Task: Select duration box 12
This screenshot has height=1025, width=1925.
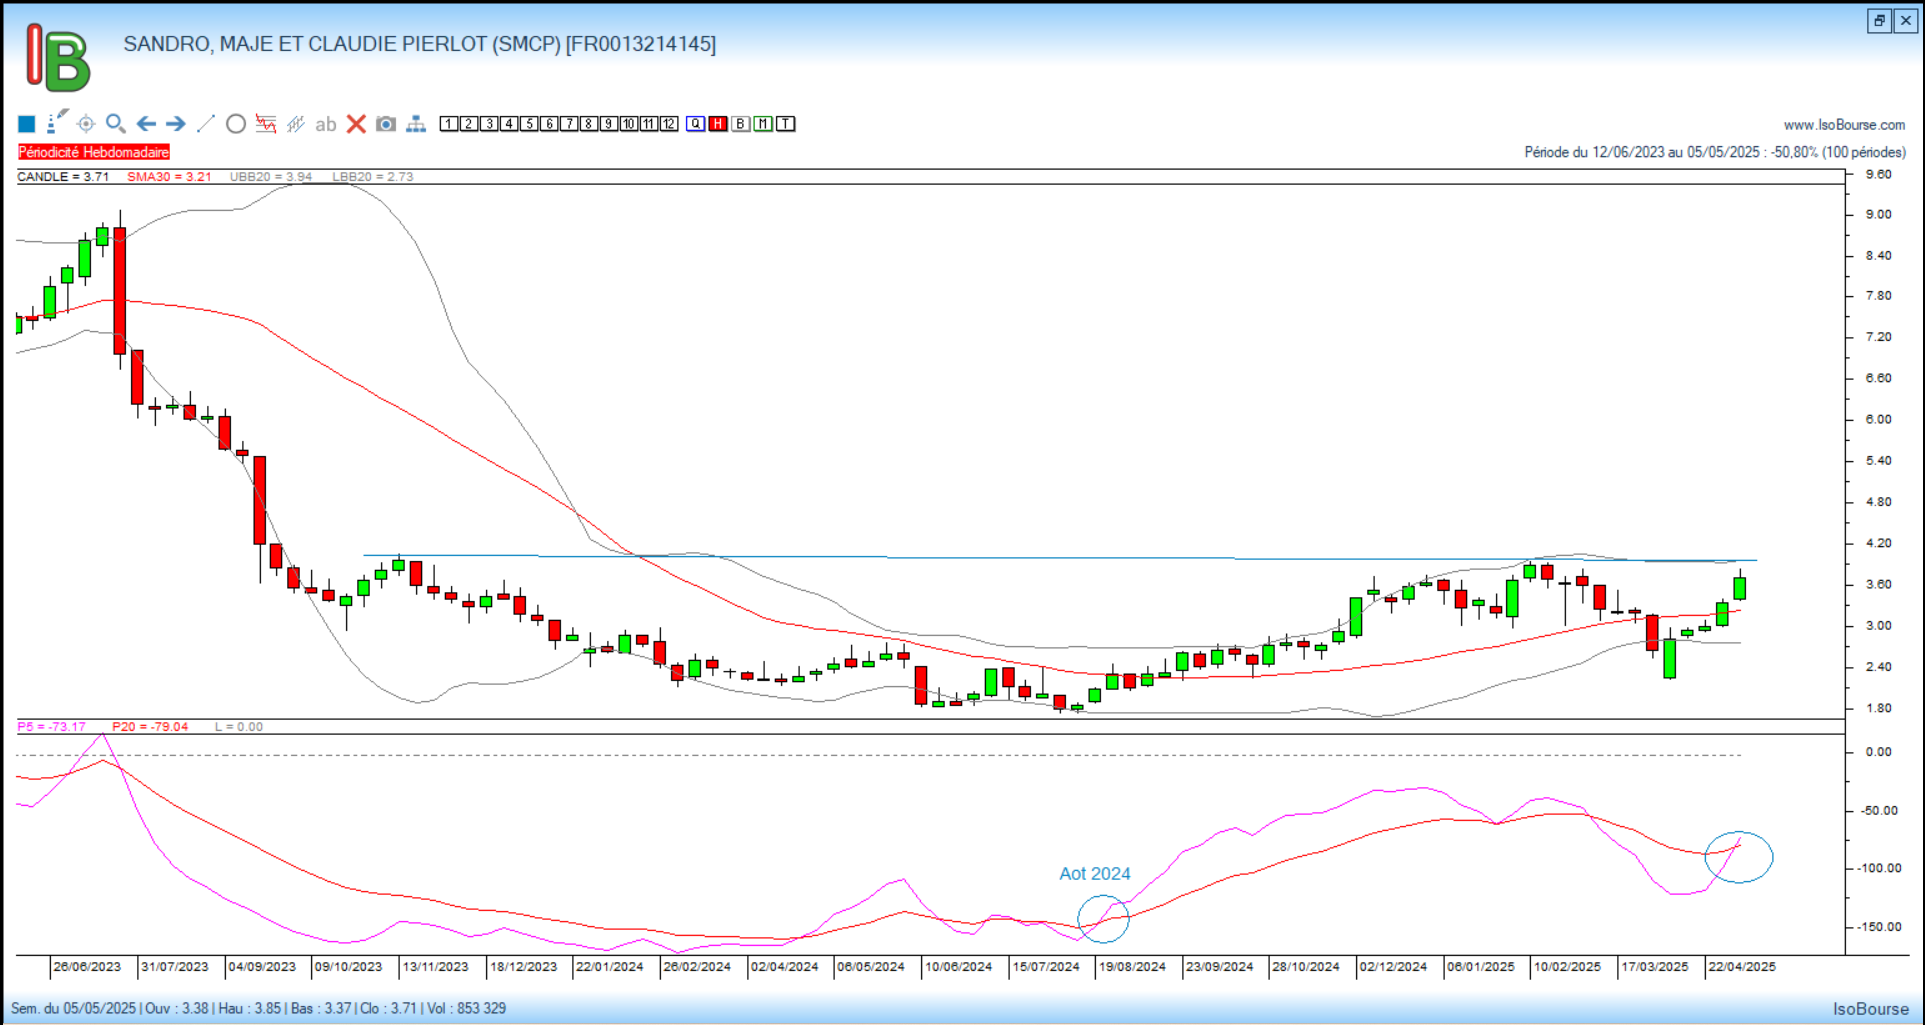Action: pyautogui.click(x=668, y=124)
